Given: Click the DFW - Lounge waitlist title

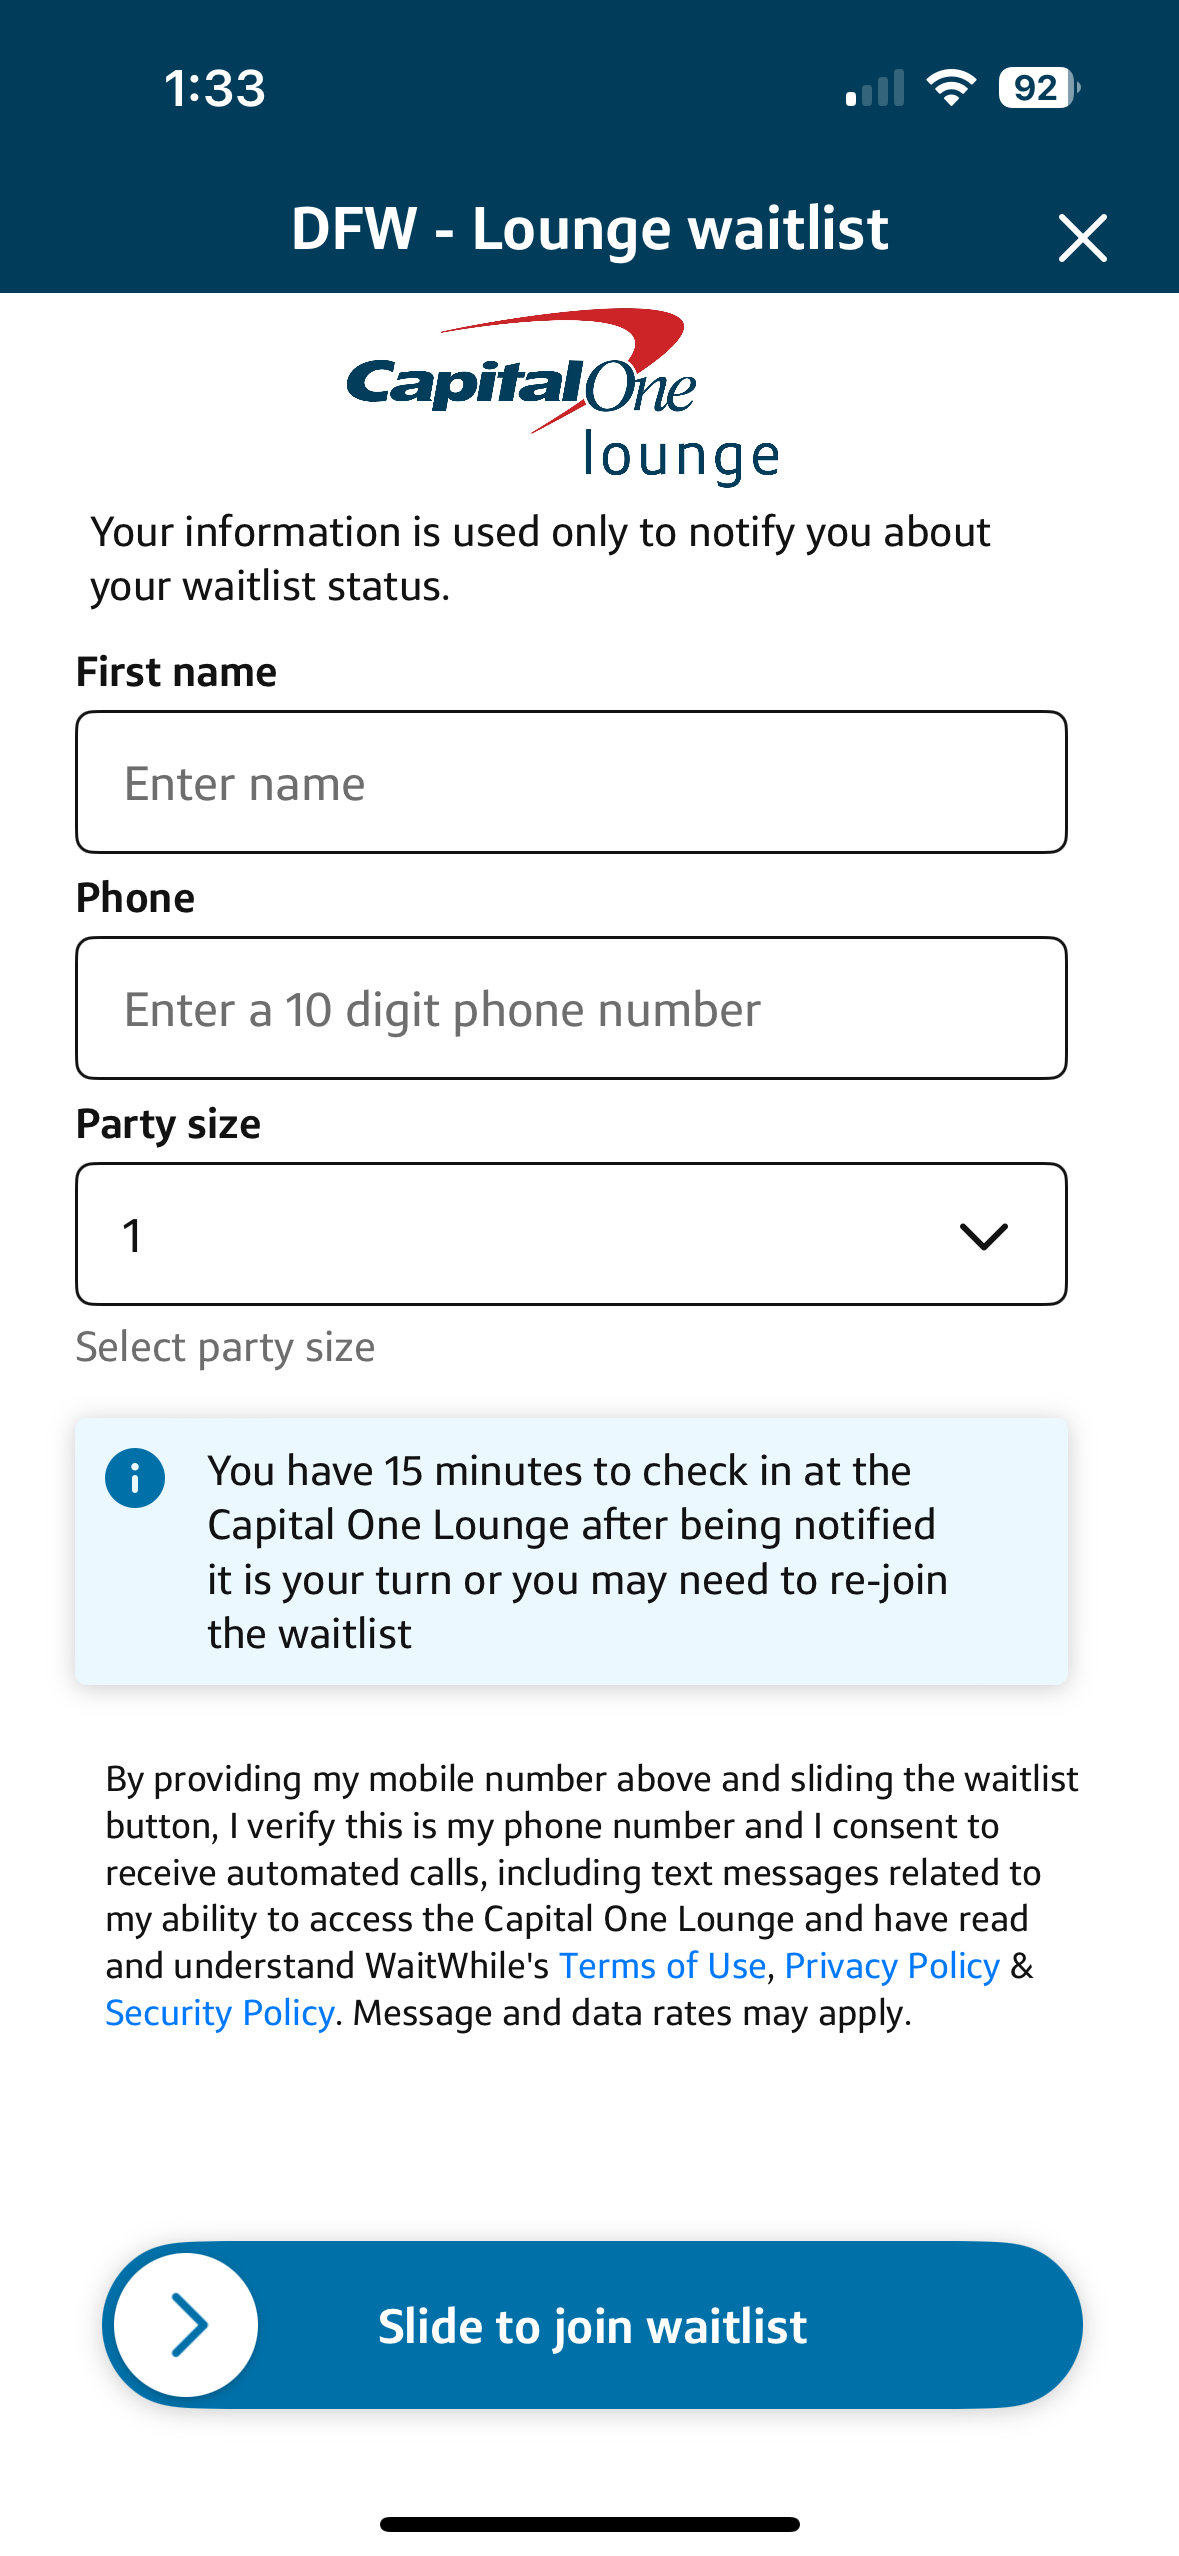Looking at the screenshot, I should pyautogui.click(x=589, y=228).
